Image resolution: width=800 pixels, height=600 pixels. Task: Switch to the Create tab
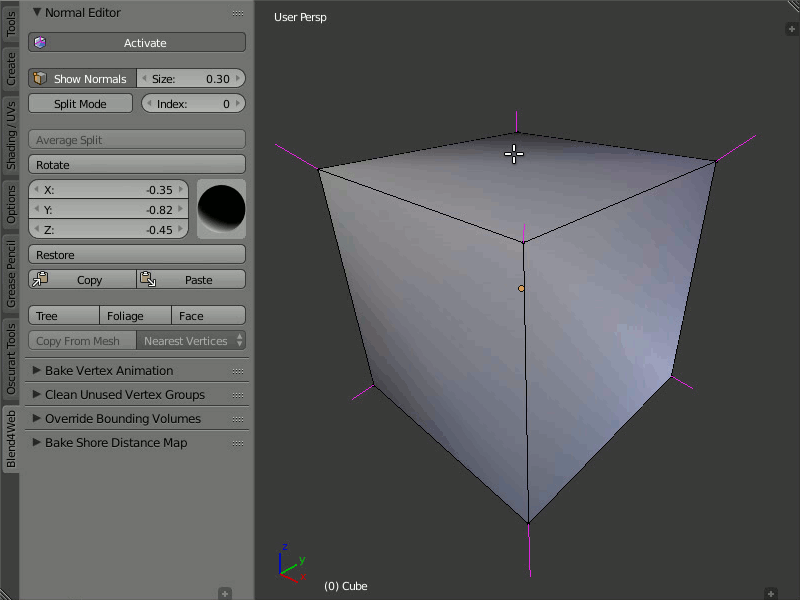pyautogui.click(x=11, y=69)
